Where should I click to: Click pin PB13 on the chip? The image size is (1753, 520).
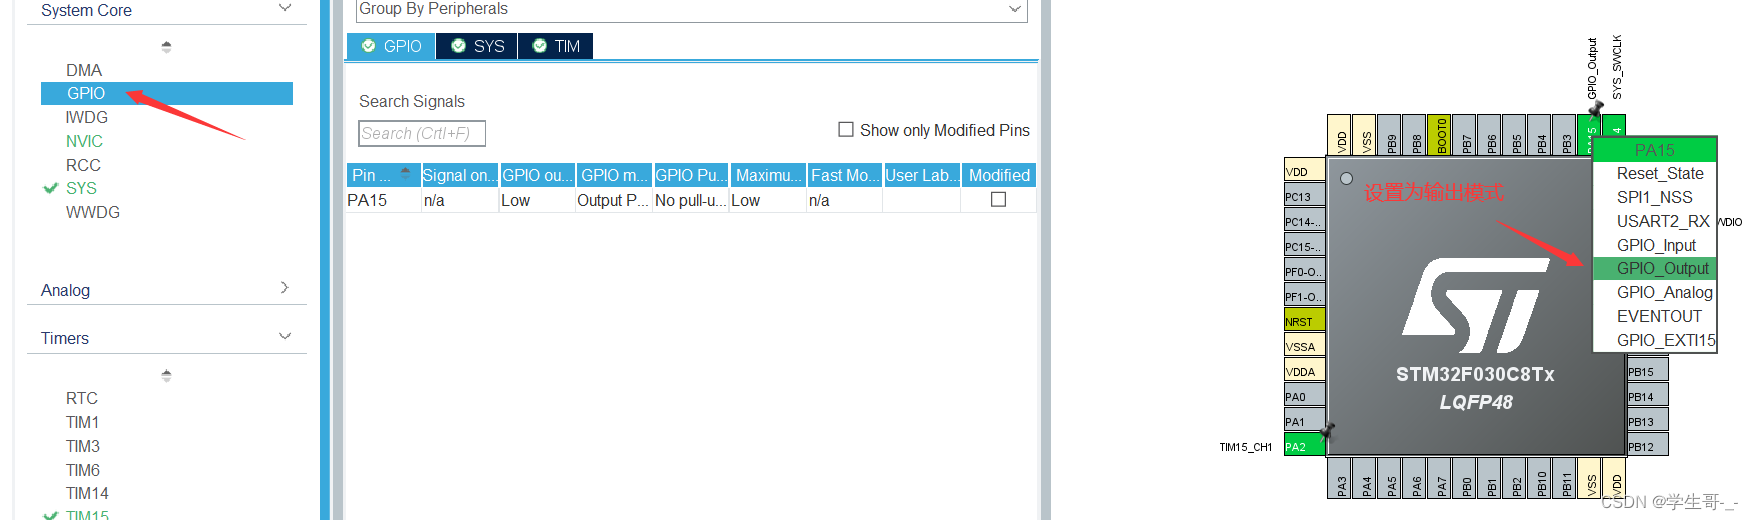click(x=1647, y=421)
